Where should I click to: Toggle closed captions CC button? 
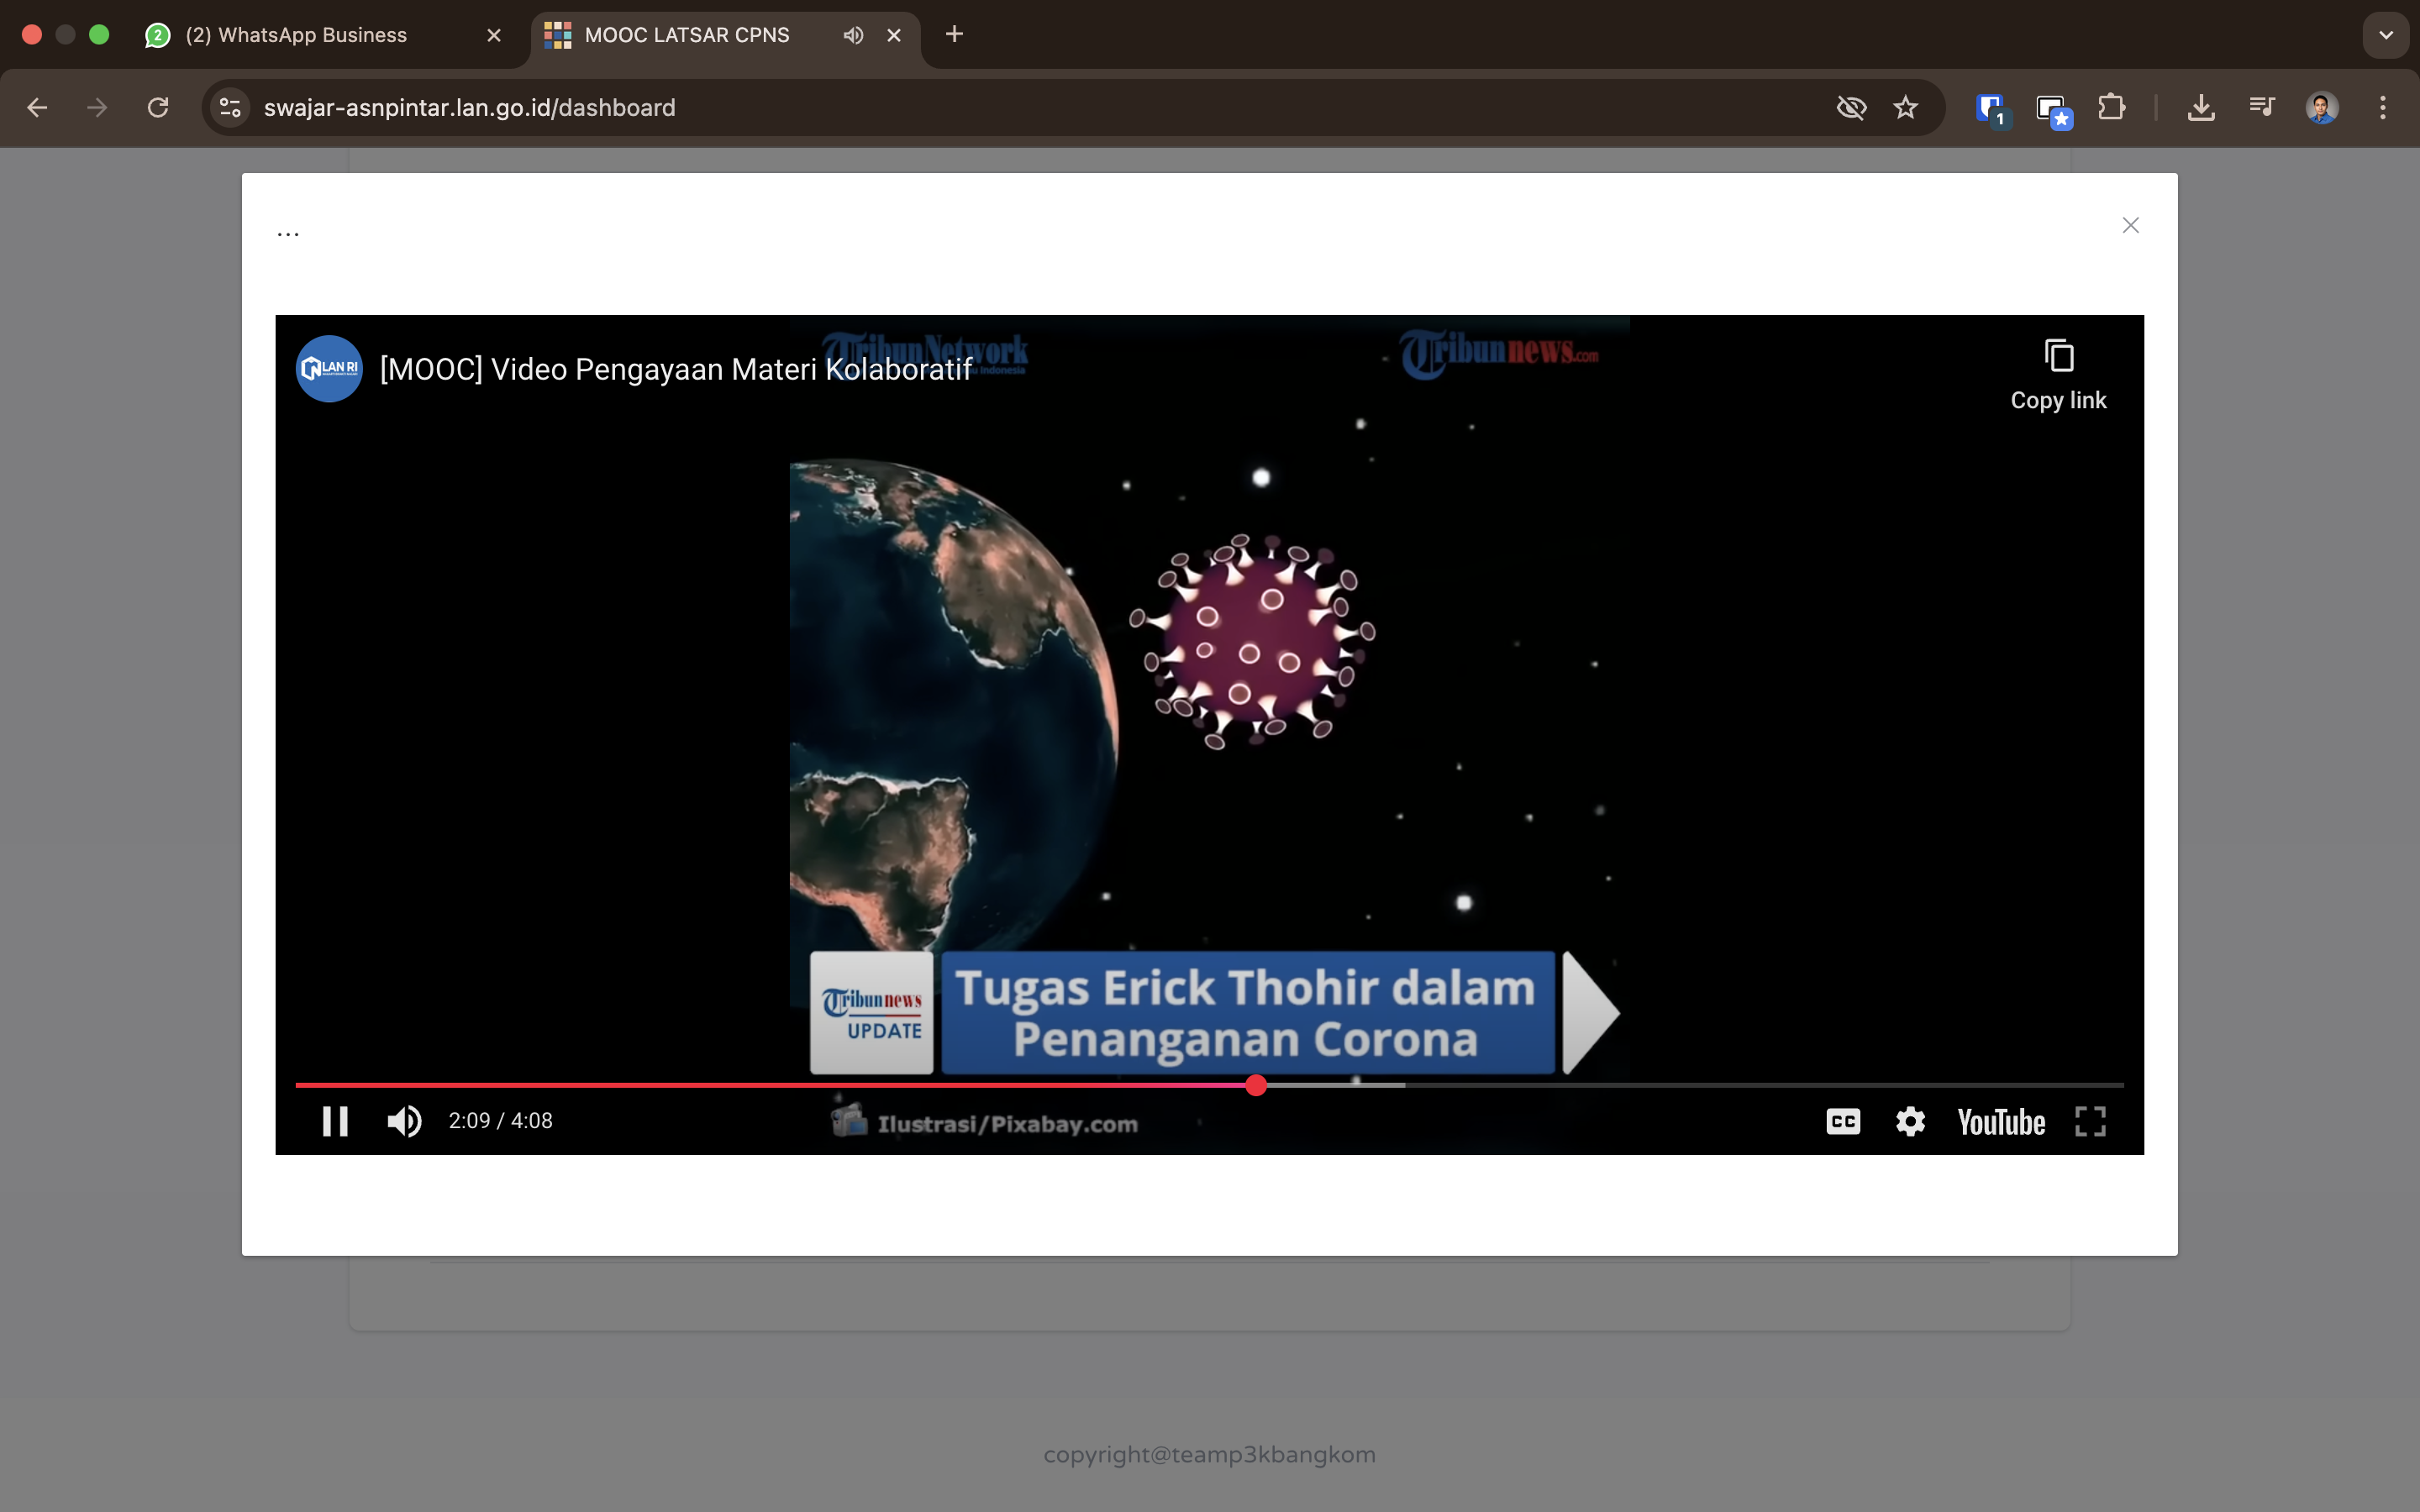coord(1842,1121)
